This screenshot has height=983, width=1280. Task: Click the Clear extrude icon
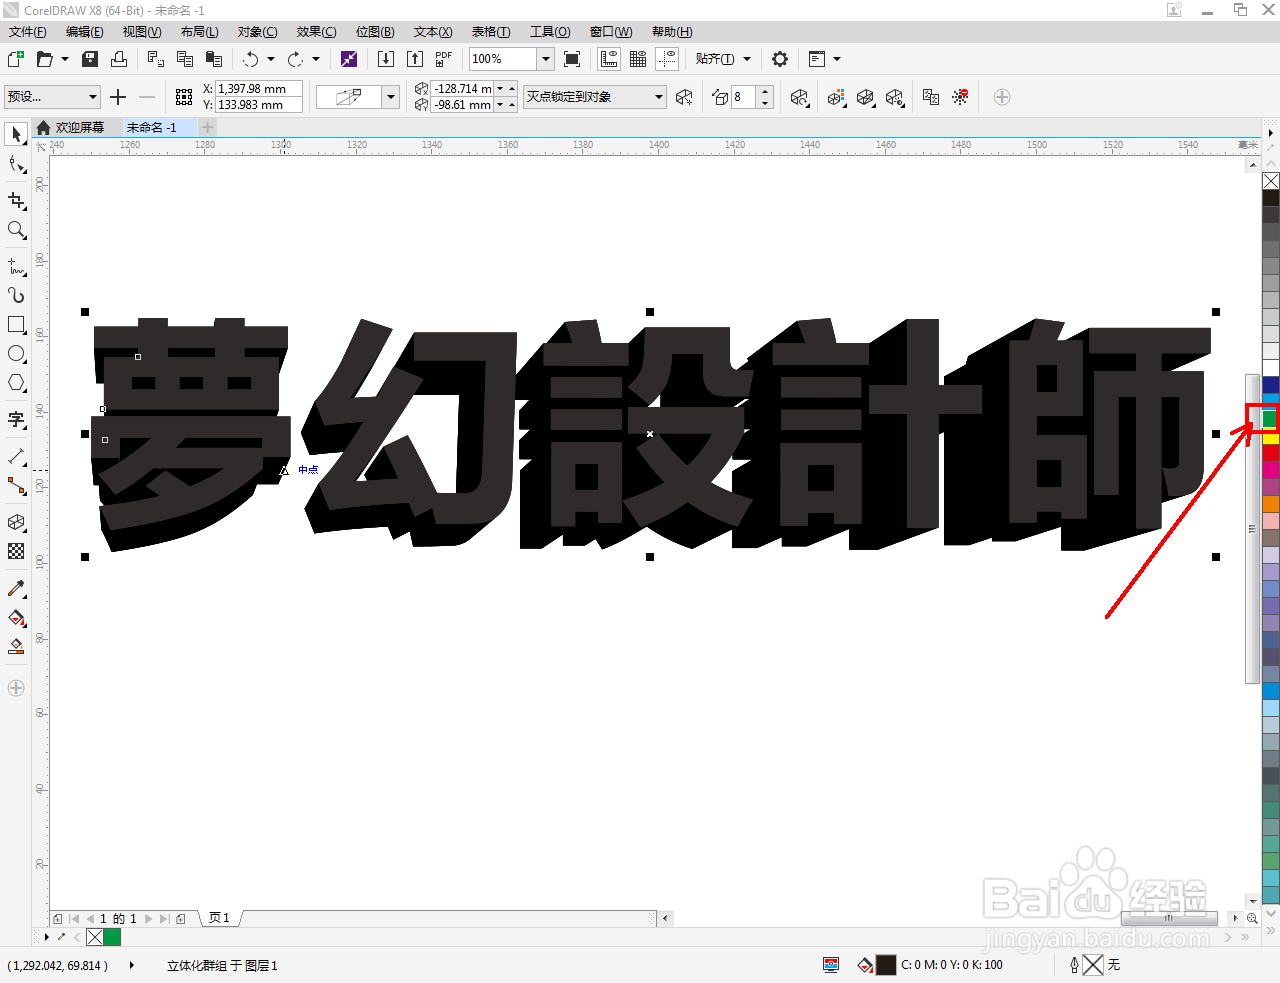pyautogui.click(x=960, y=97)
